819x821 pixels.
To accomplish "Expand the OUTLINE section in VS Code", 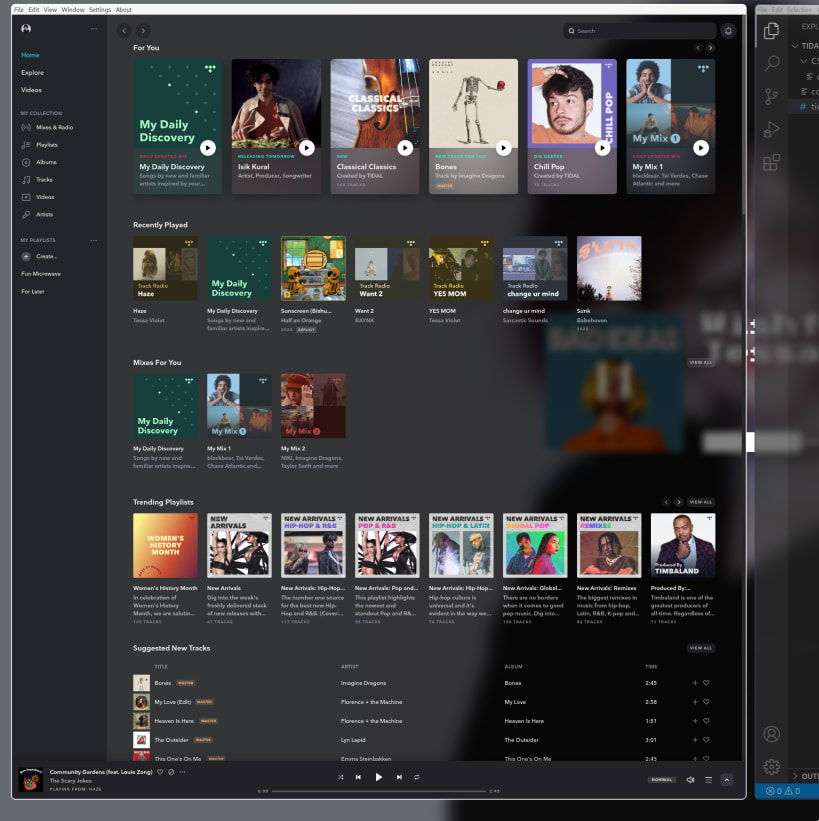I will (x=804, y=775).
